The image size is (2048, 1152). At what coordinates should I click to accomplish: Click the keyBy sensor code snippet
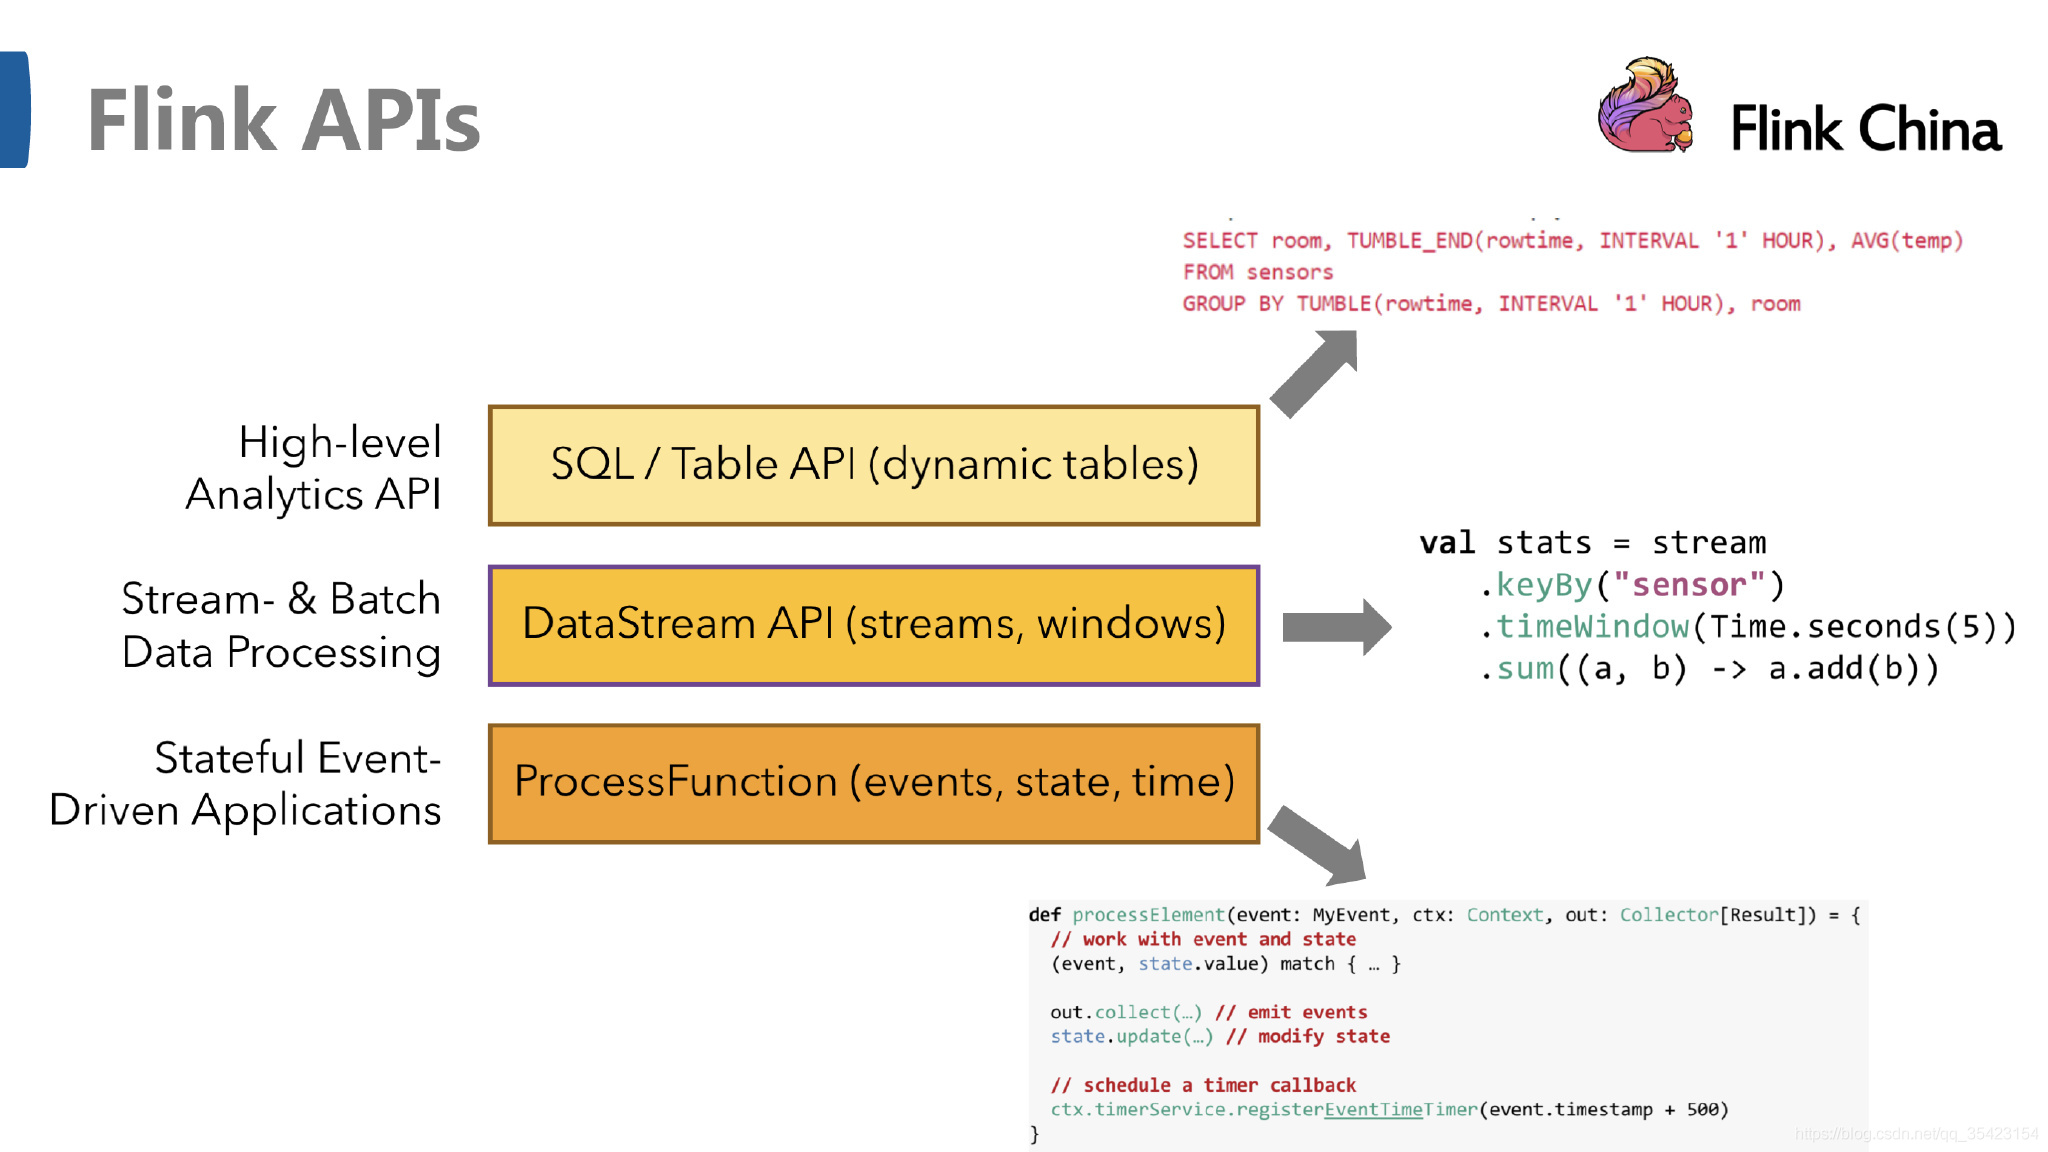coord(1618,584)
